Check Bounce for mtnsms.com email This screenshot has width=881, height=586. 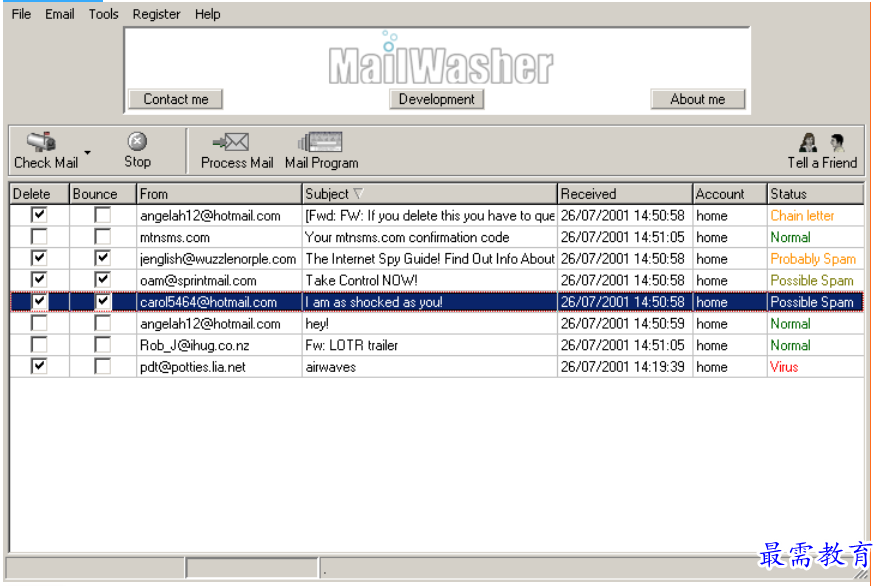(x=102, y=237)
